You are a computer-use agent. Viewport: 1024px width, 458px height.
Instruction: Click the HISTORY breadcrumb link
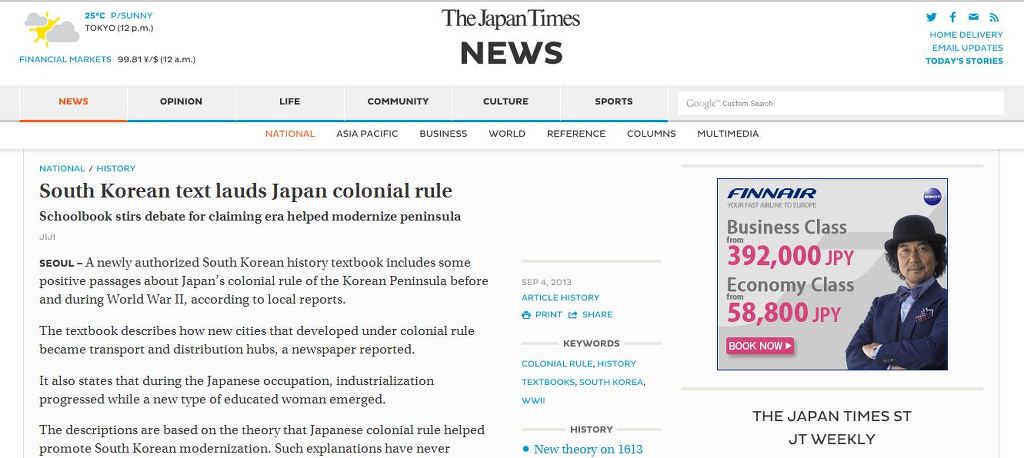click(116, 169)
